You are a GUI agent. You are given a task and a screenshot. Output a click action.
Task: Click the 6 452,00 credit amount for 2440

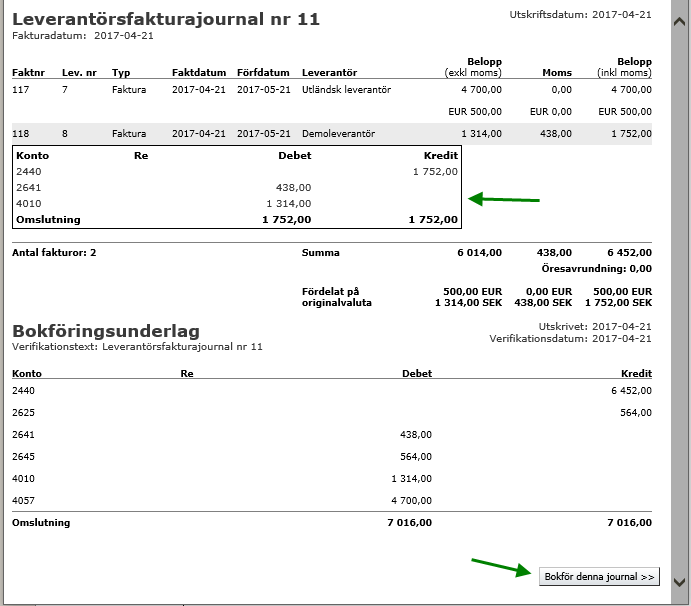630,390
